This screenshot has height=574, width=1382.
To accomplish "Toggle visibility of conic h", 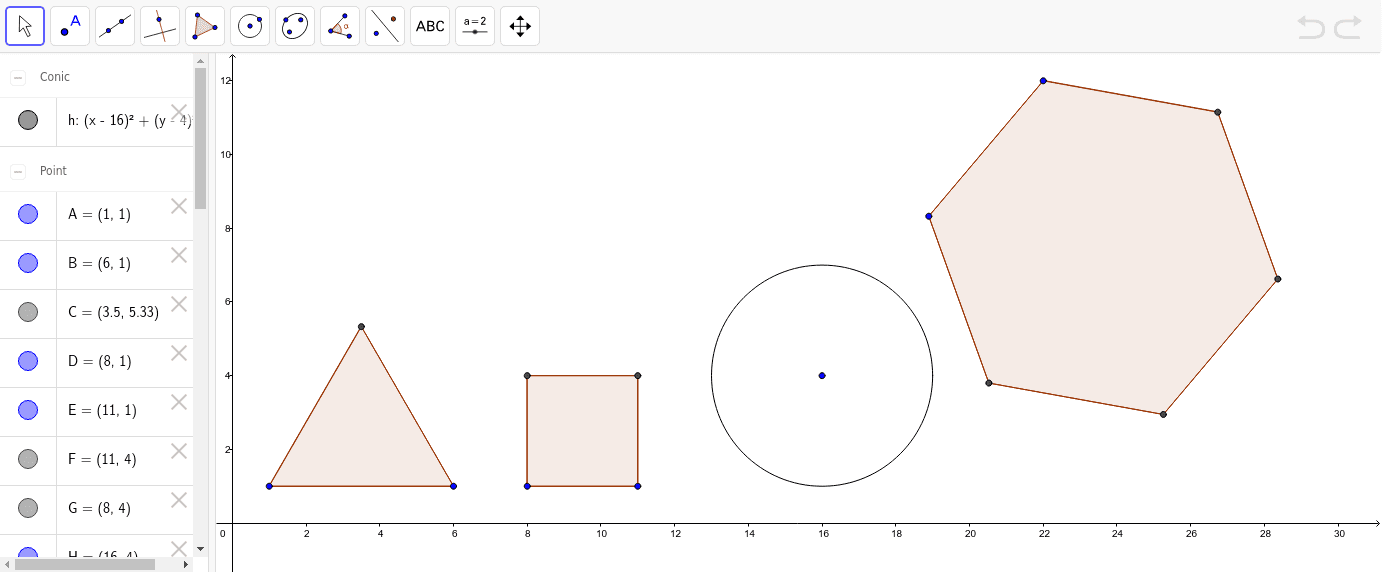I will pyautogui.click(x=28, y=121).
